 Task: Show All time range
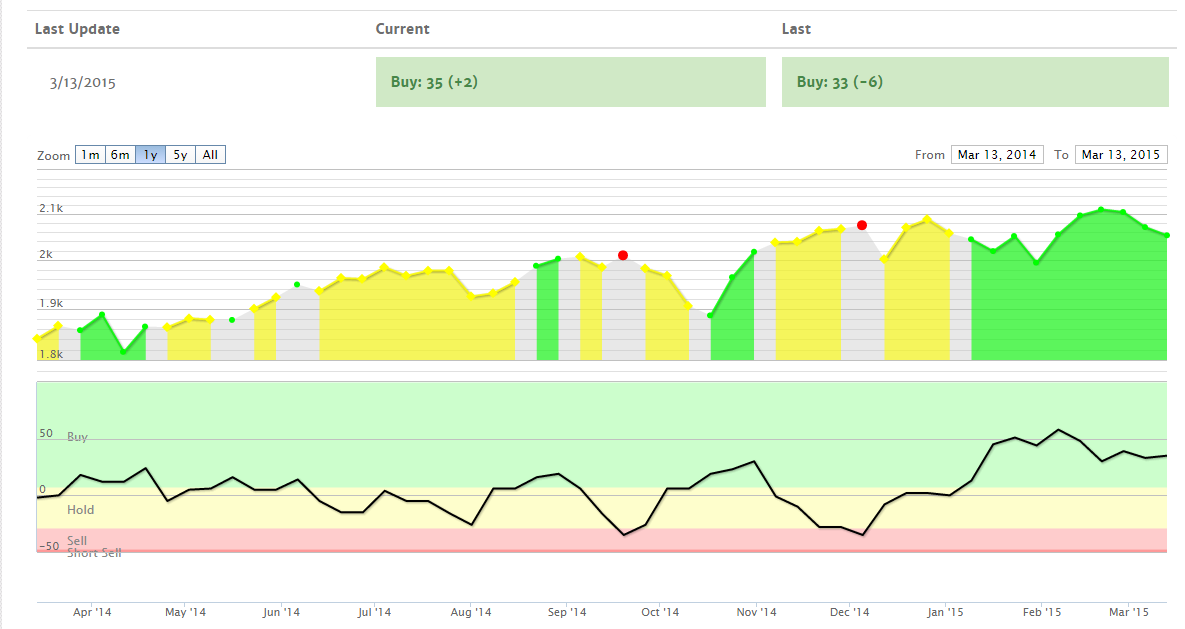tap(210, 155)
